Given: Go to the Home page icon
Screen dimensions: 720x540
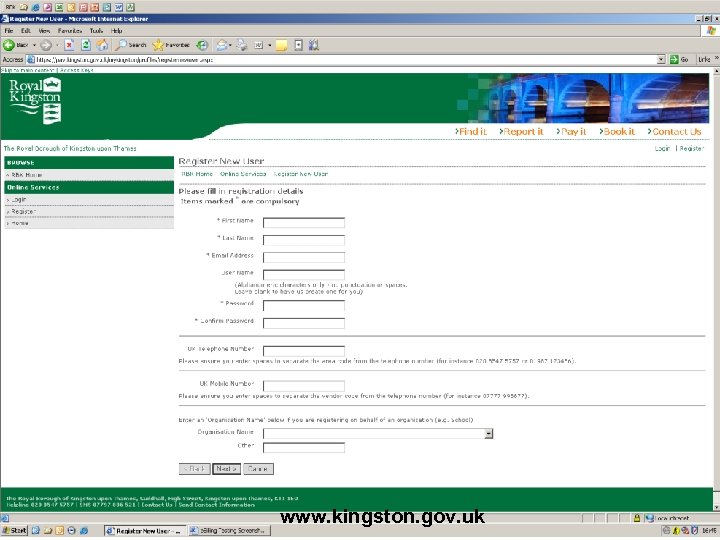Looking at the screenshot, I should (102, 45).
